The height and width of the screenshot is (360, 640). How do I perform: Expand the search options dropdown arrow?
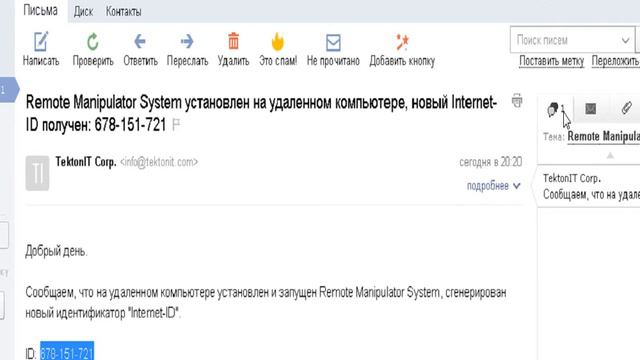point(625,40)
